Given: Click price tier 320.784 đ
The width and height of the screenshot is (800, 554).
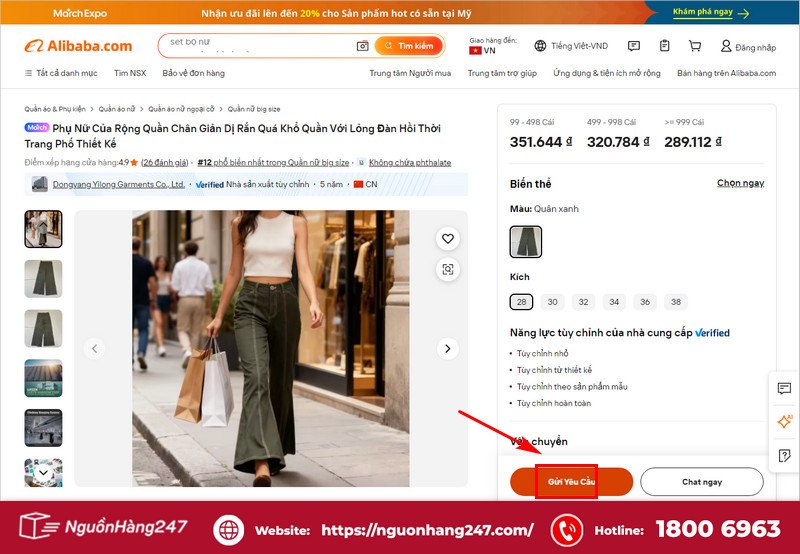Looking at the screenshot, I should click(618, 142).
